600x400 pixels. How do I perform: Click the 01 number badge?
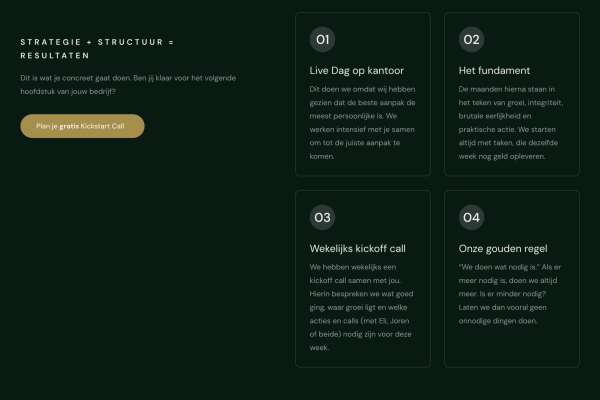[x=322, y=40]
